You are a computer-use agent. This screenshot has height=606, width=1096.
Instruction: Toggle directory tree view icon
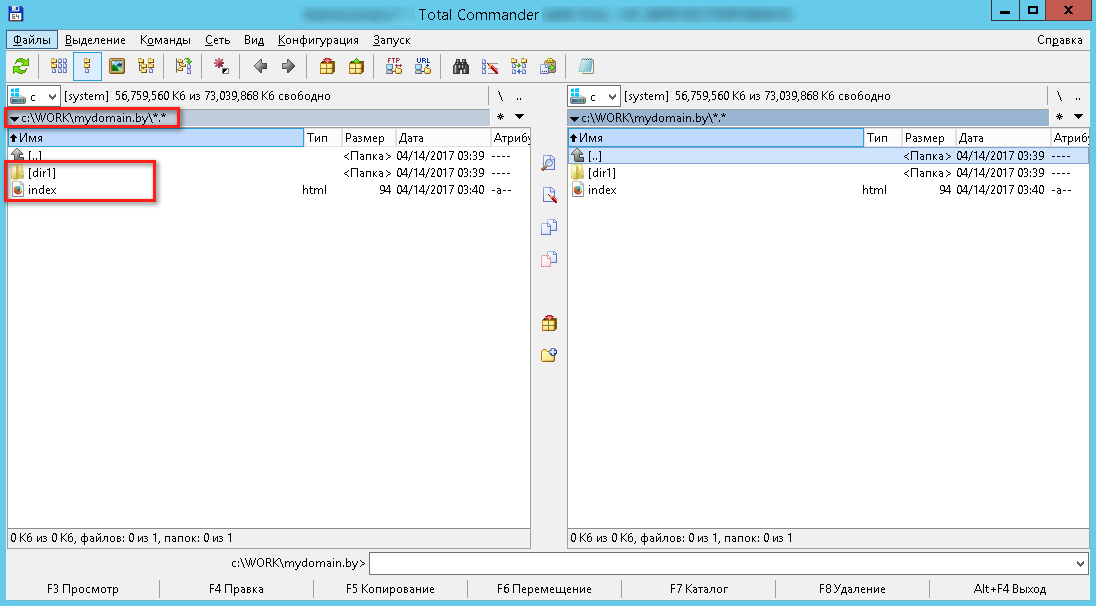145,66
